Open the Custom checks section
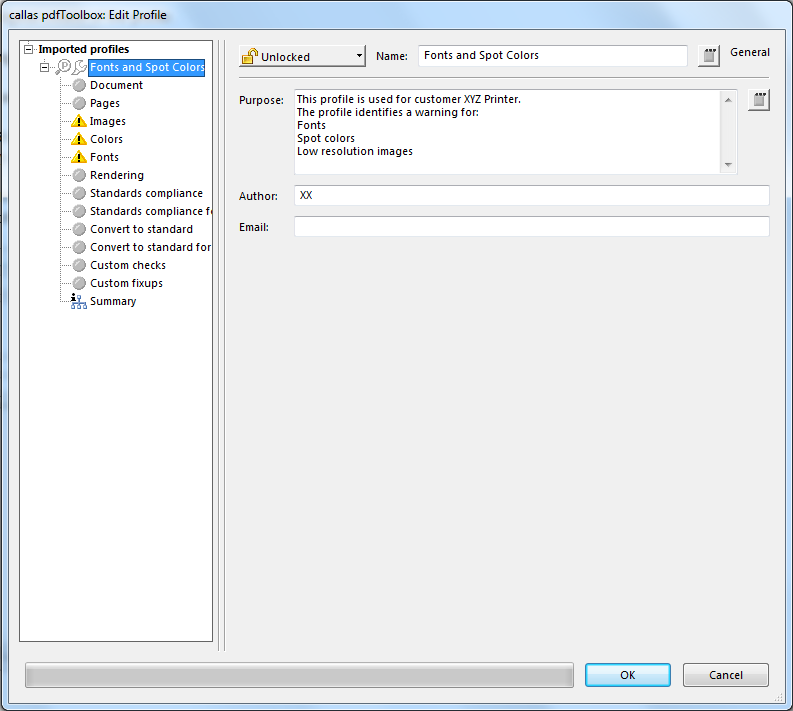793x711 pixels. coord(127,265)
